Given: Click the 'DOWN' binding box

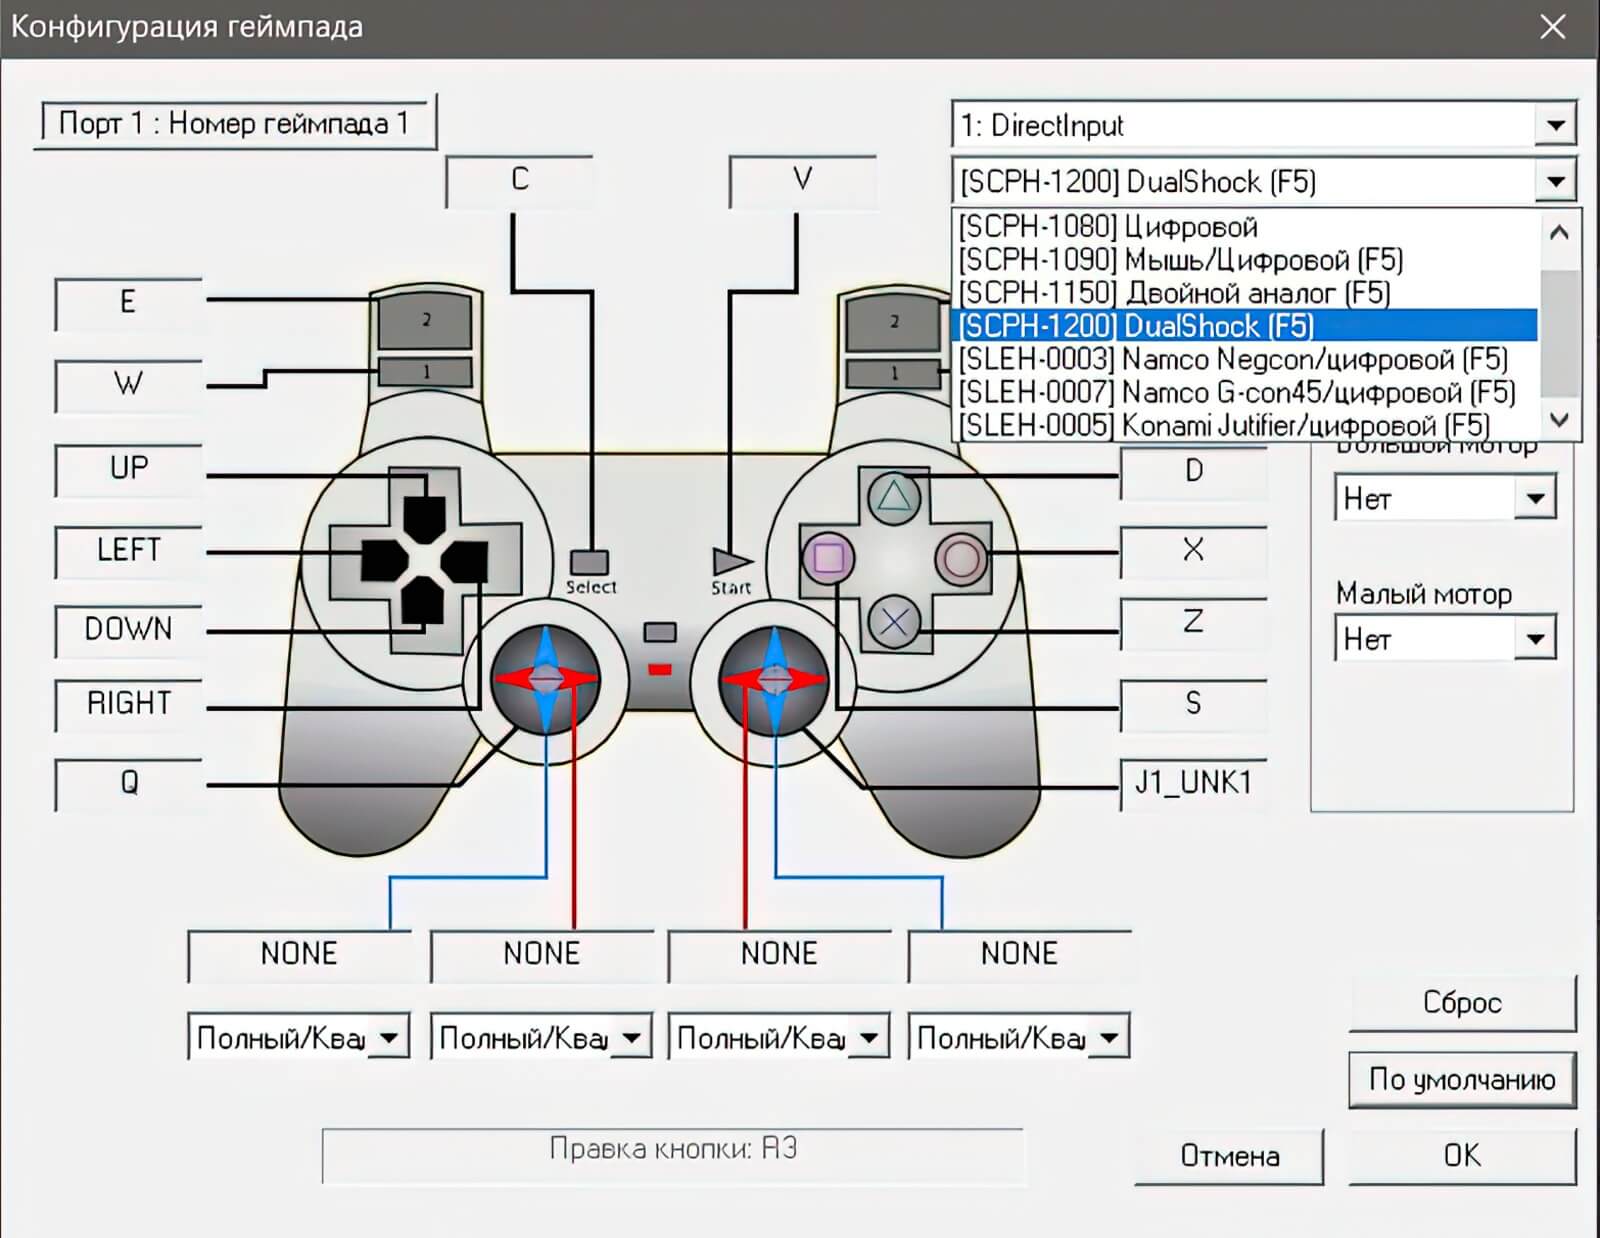Looking at the screenshot, I should [128, 631].
